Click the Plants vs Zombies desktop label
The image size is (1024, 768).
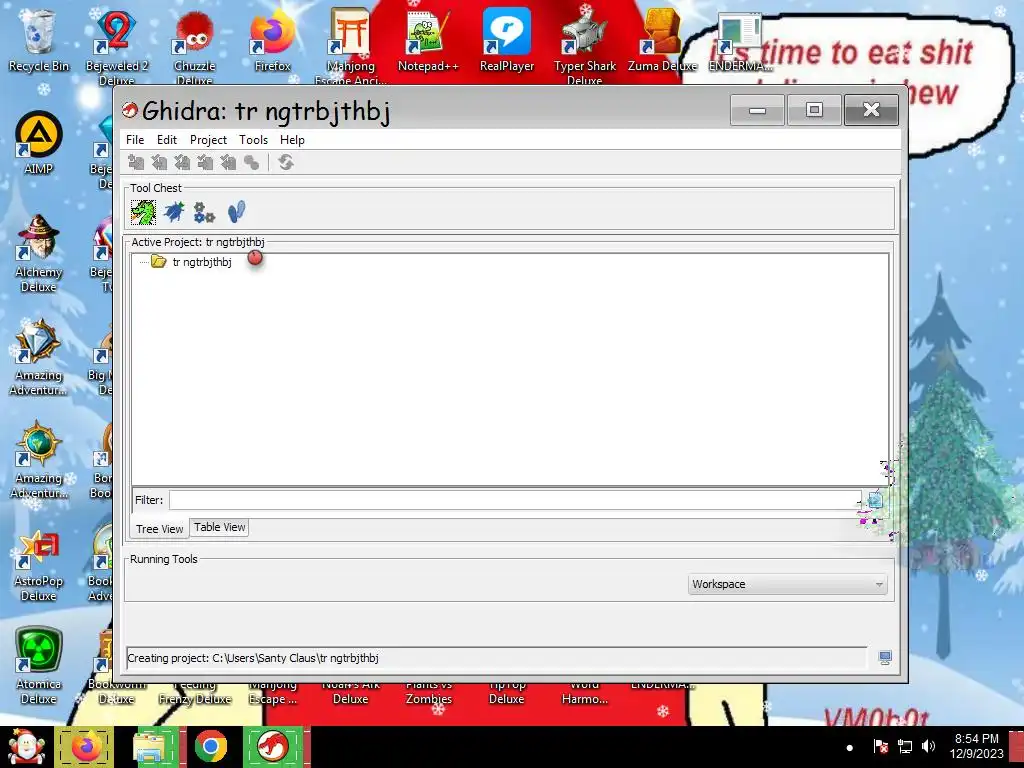[428, 692]
